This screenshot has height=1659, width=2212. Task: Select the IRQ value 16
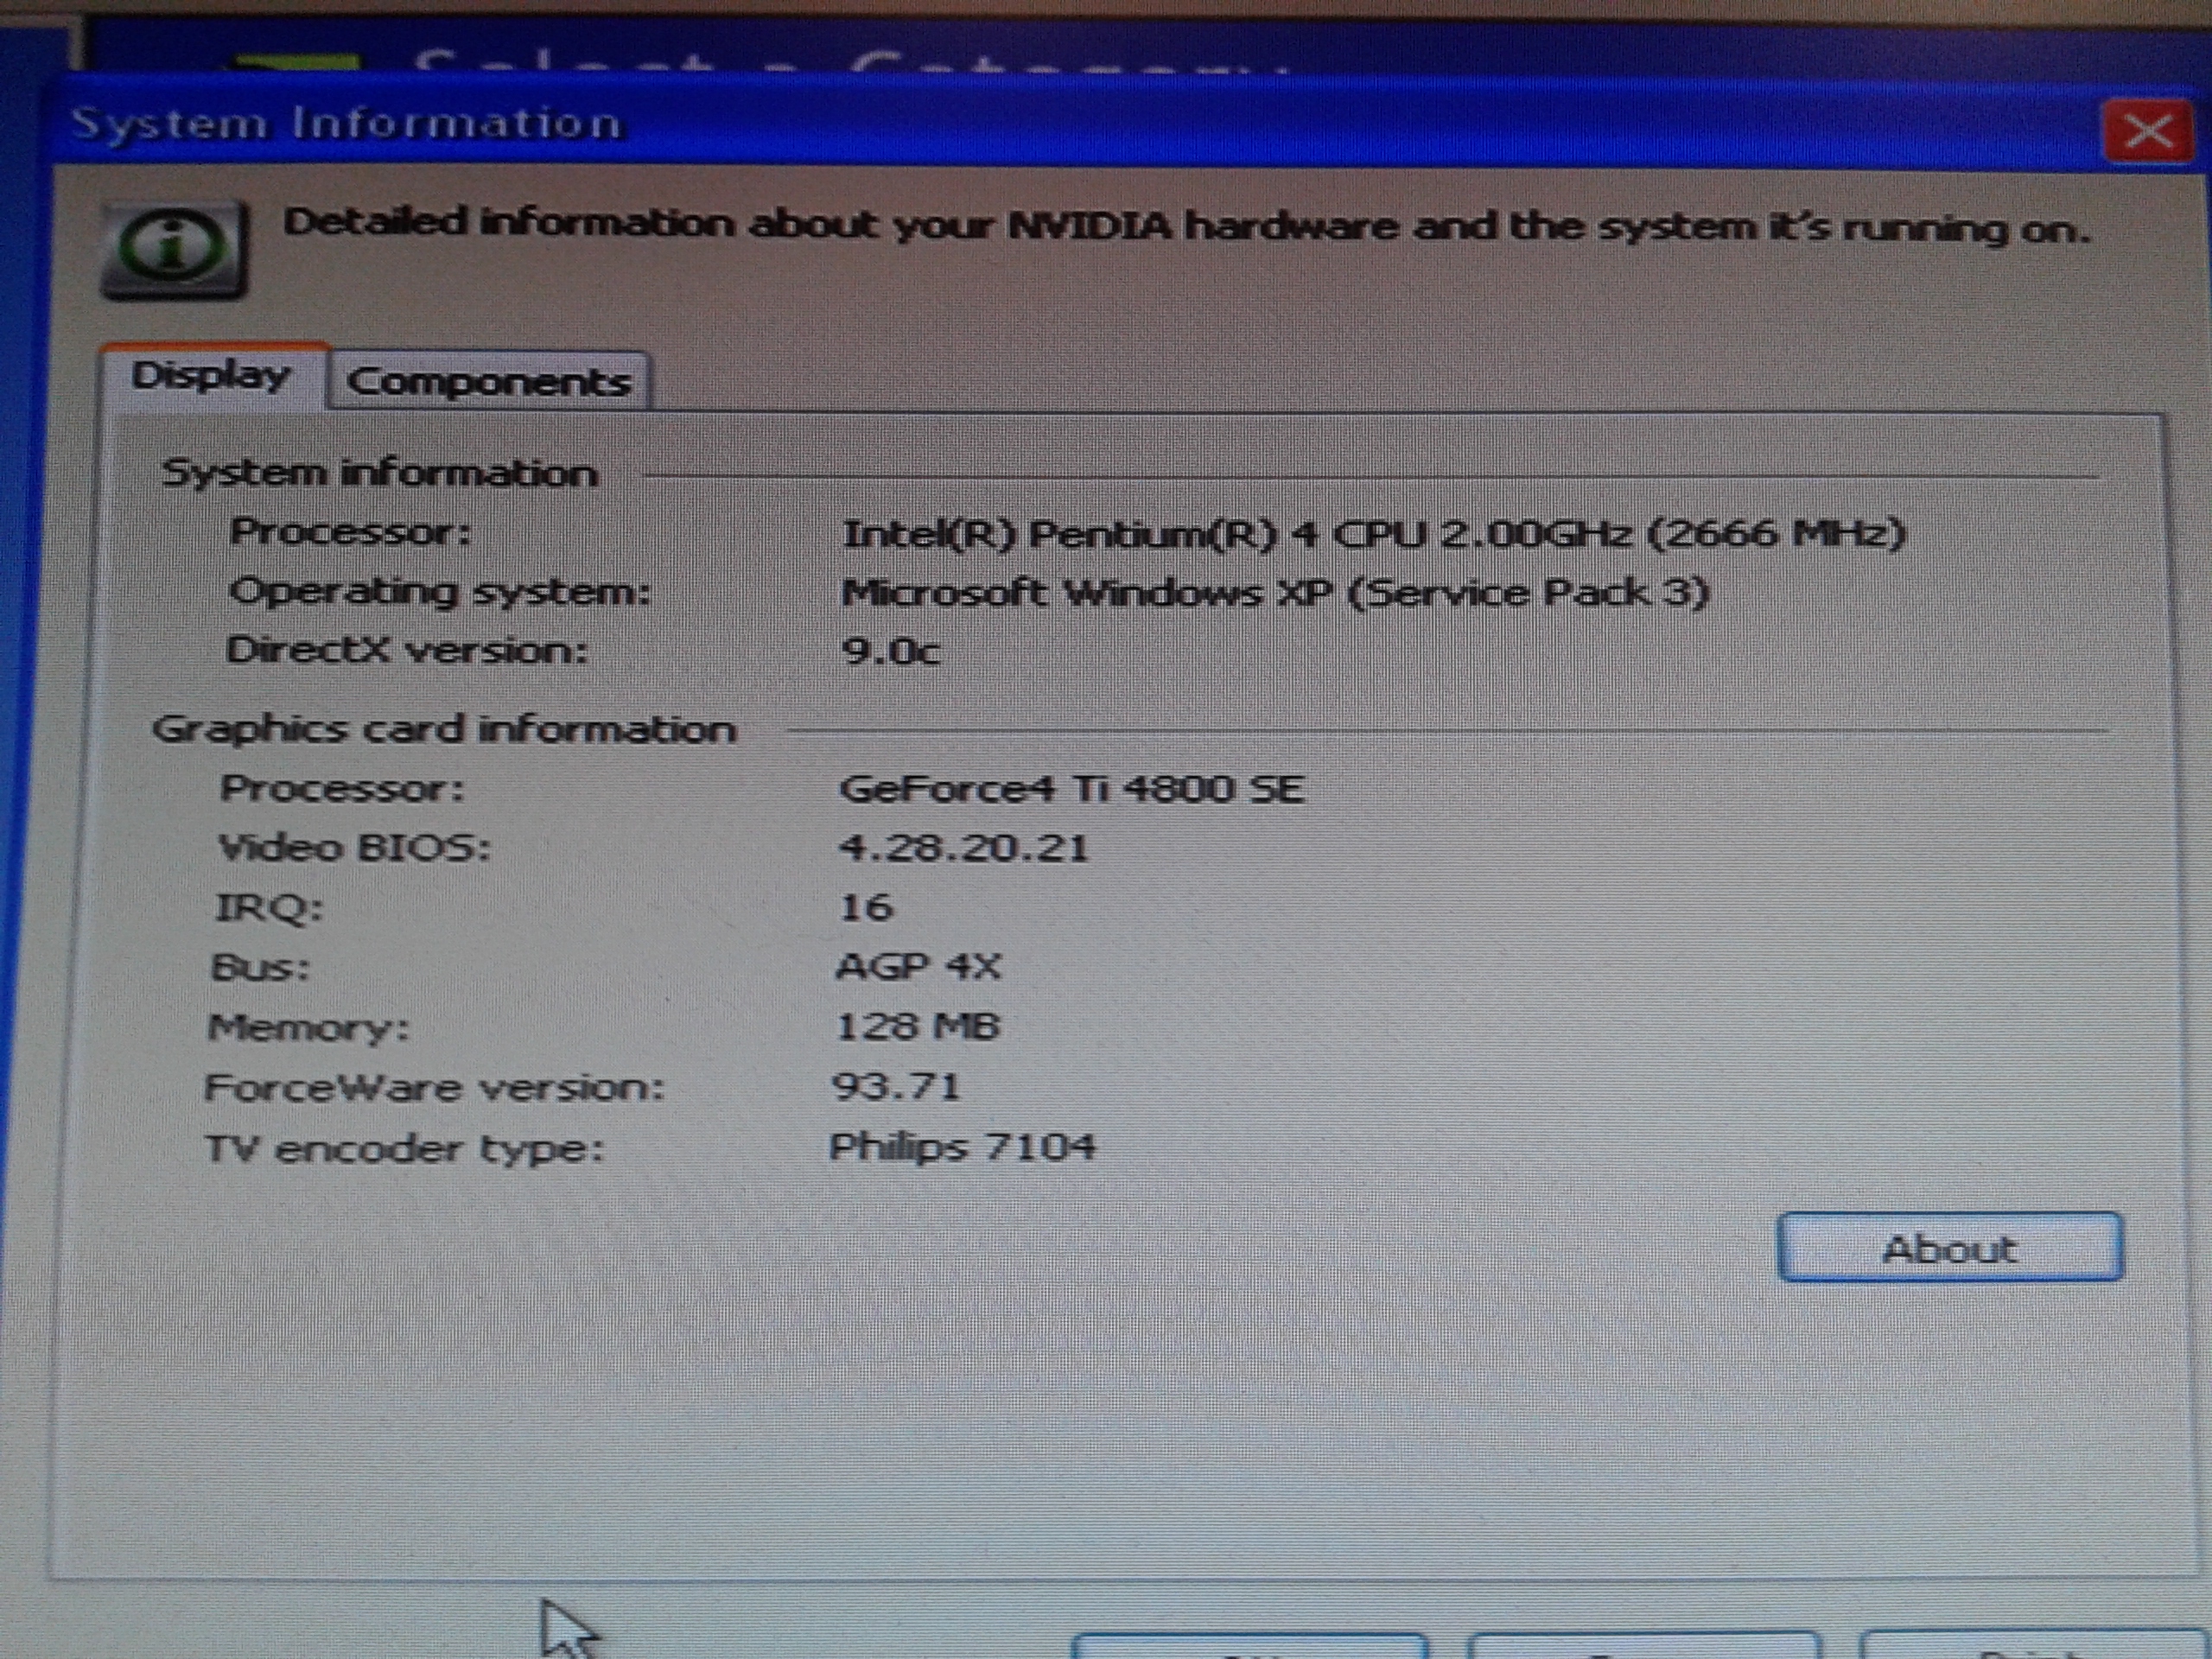(866, 907)
